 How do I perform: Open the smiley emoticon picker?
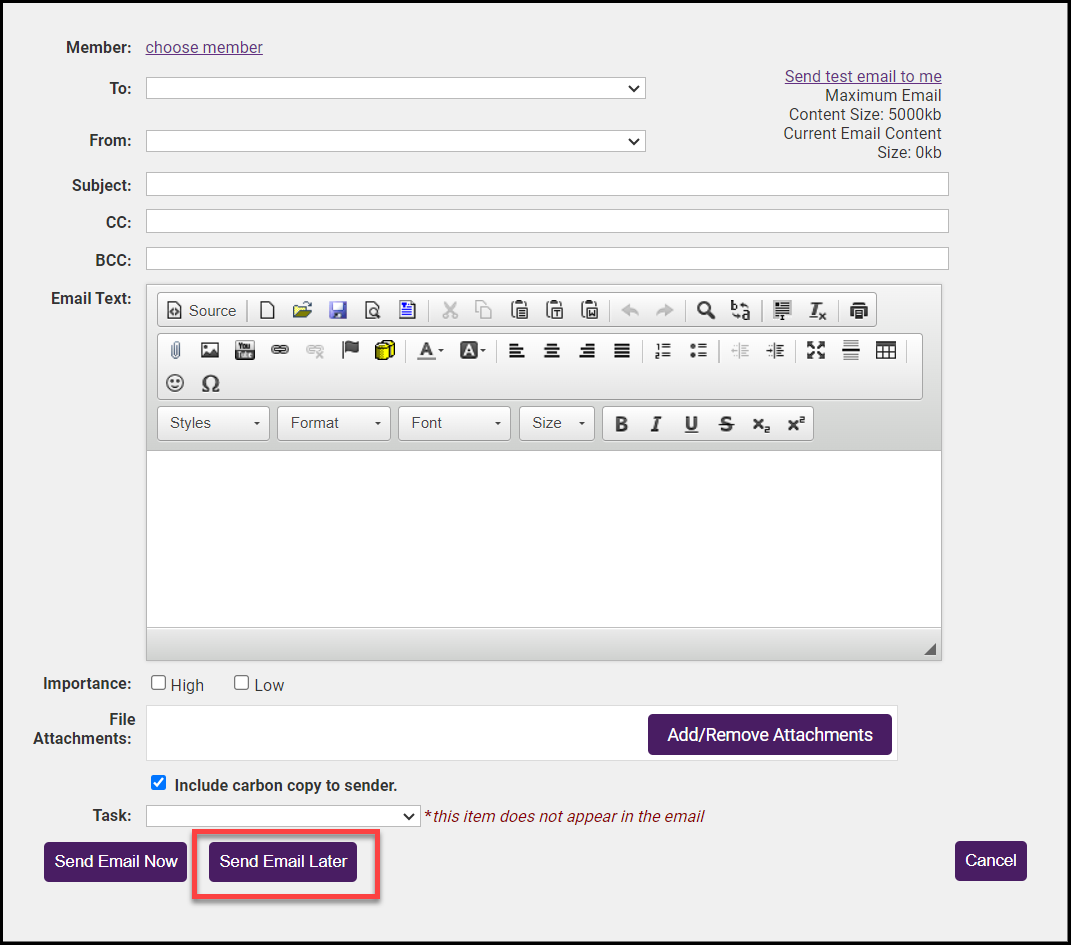[175, 383]
